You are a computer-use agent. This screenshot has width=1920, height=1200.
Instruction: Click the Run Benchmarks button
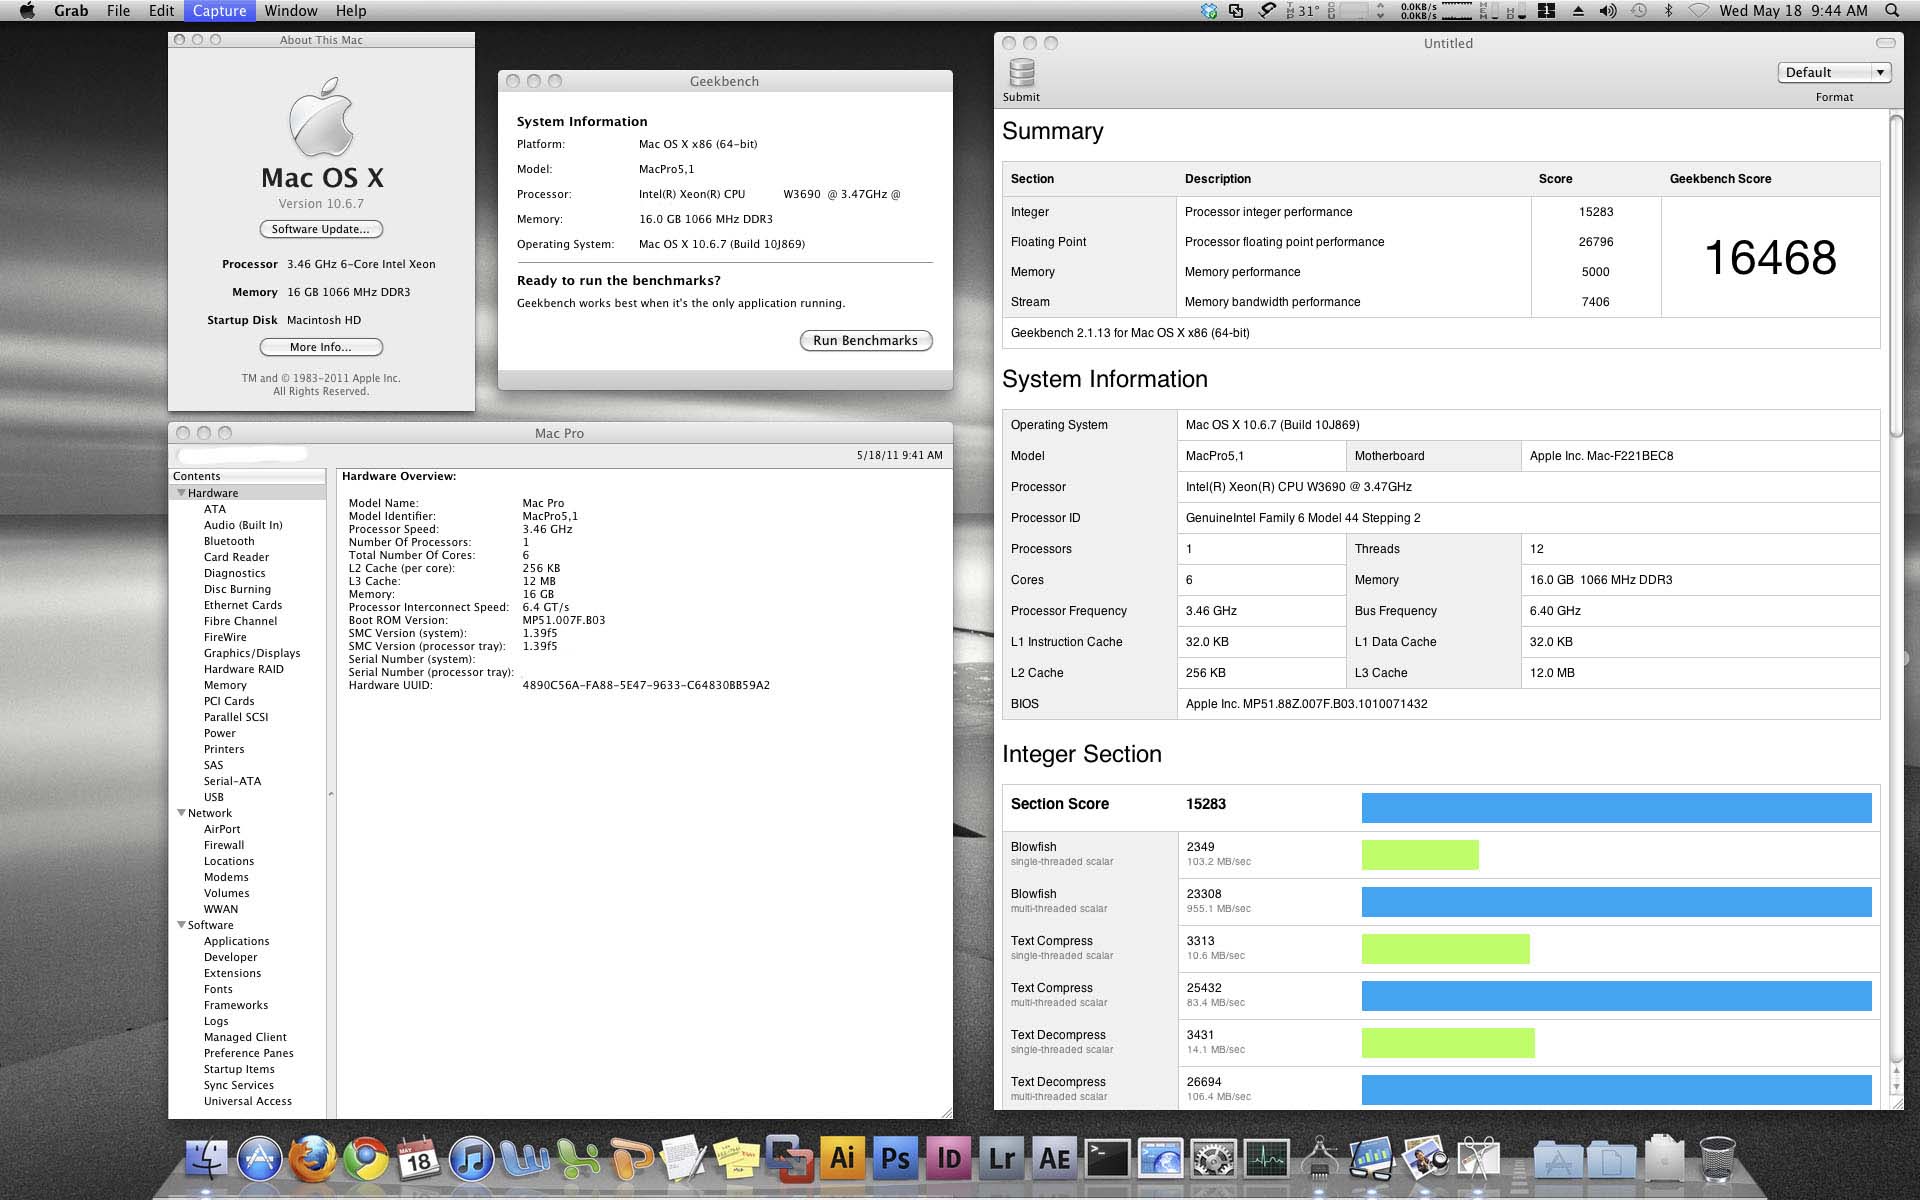865,341
